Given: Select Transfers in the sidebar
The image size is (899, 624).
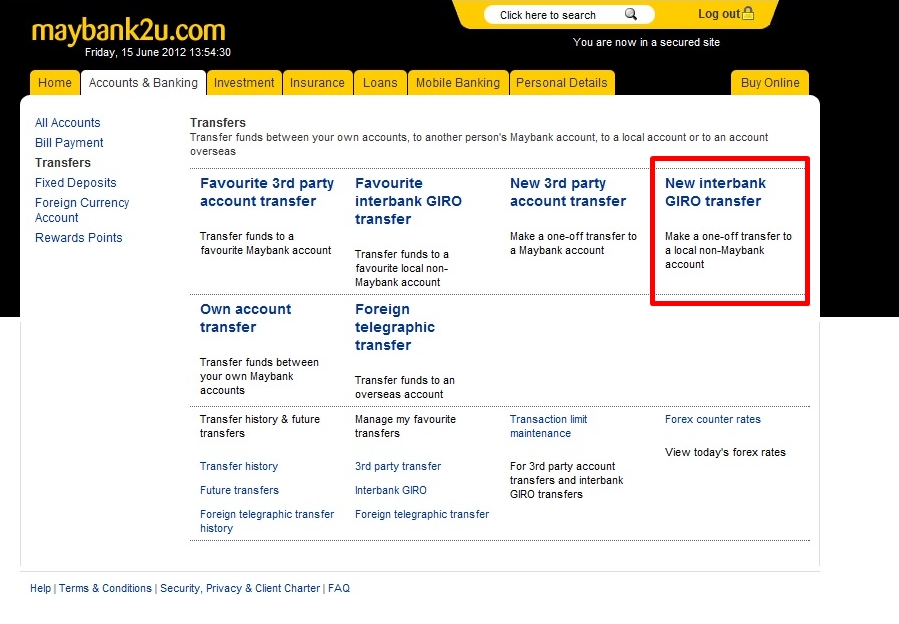Looking at the screenshot, I should (x=62, y=163).
